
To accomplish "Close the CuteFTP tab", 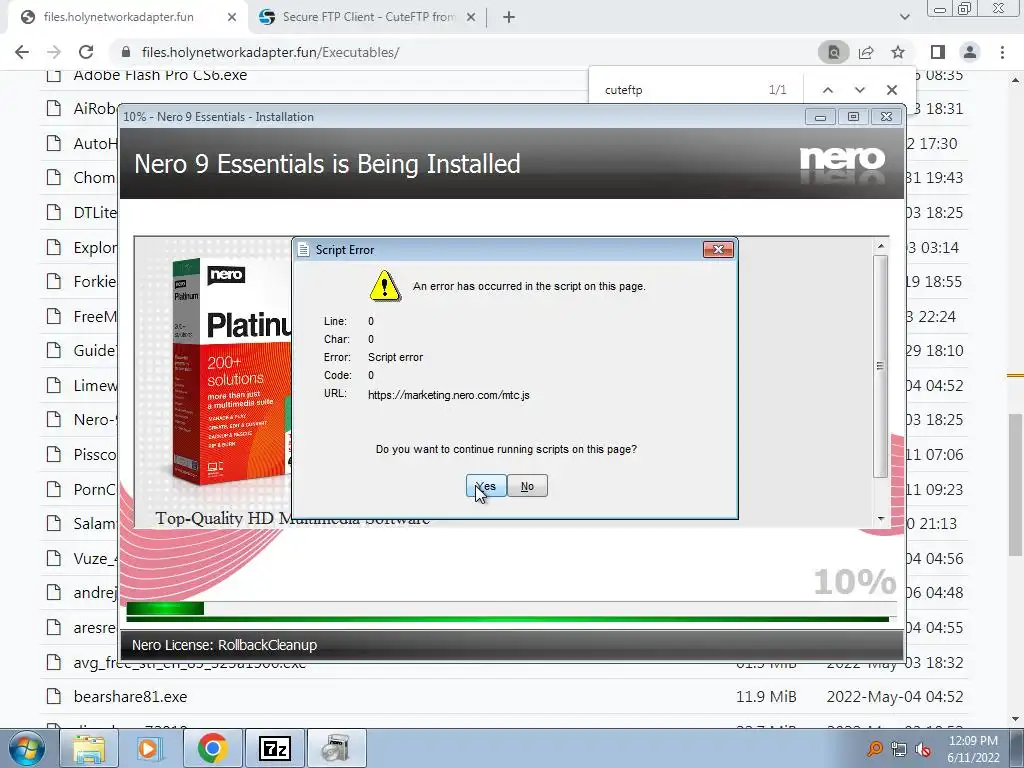I will click(471, 17).
